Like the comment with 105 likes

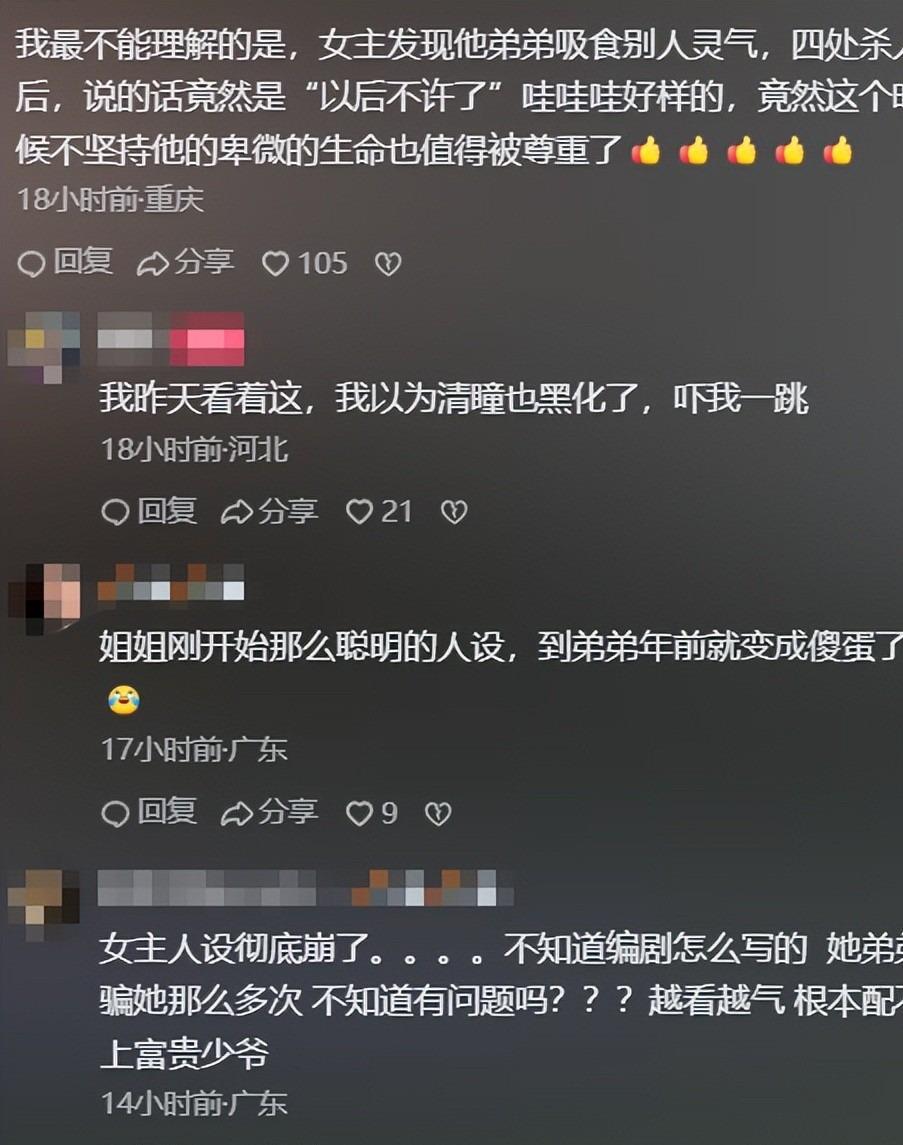304,264
